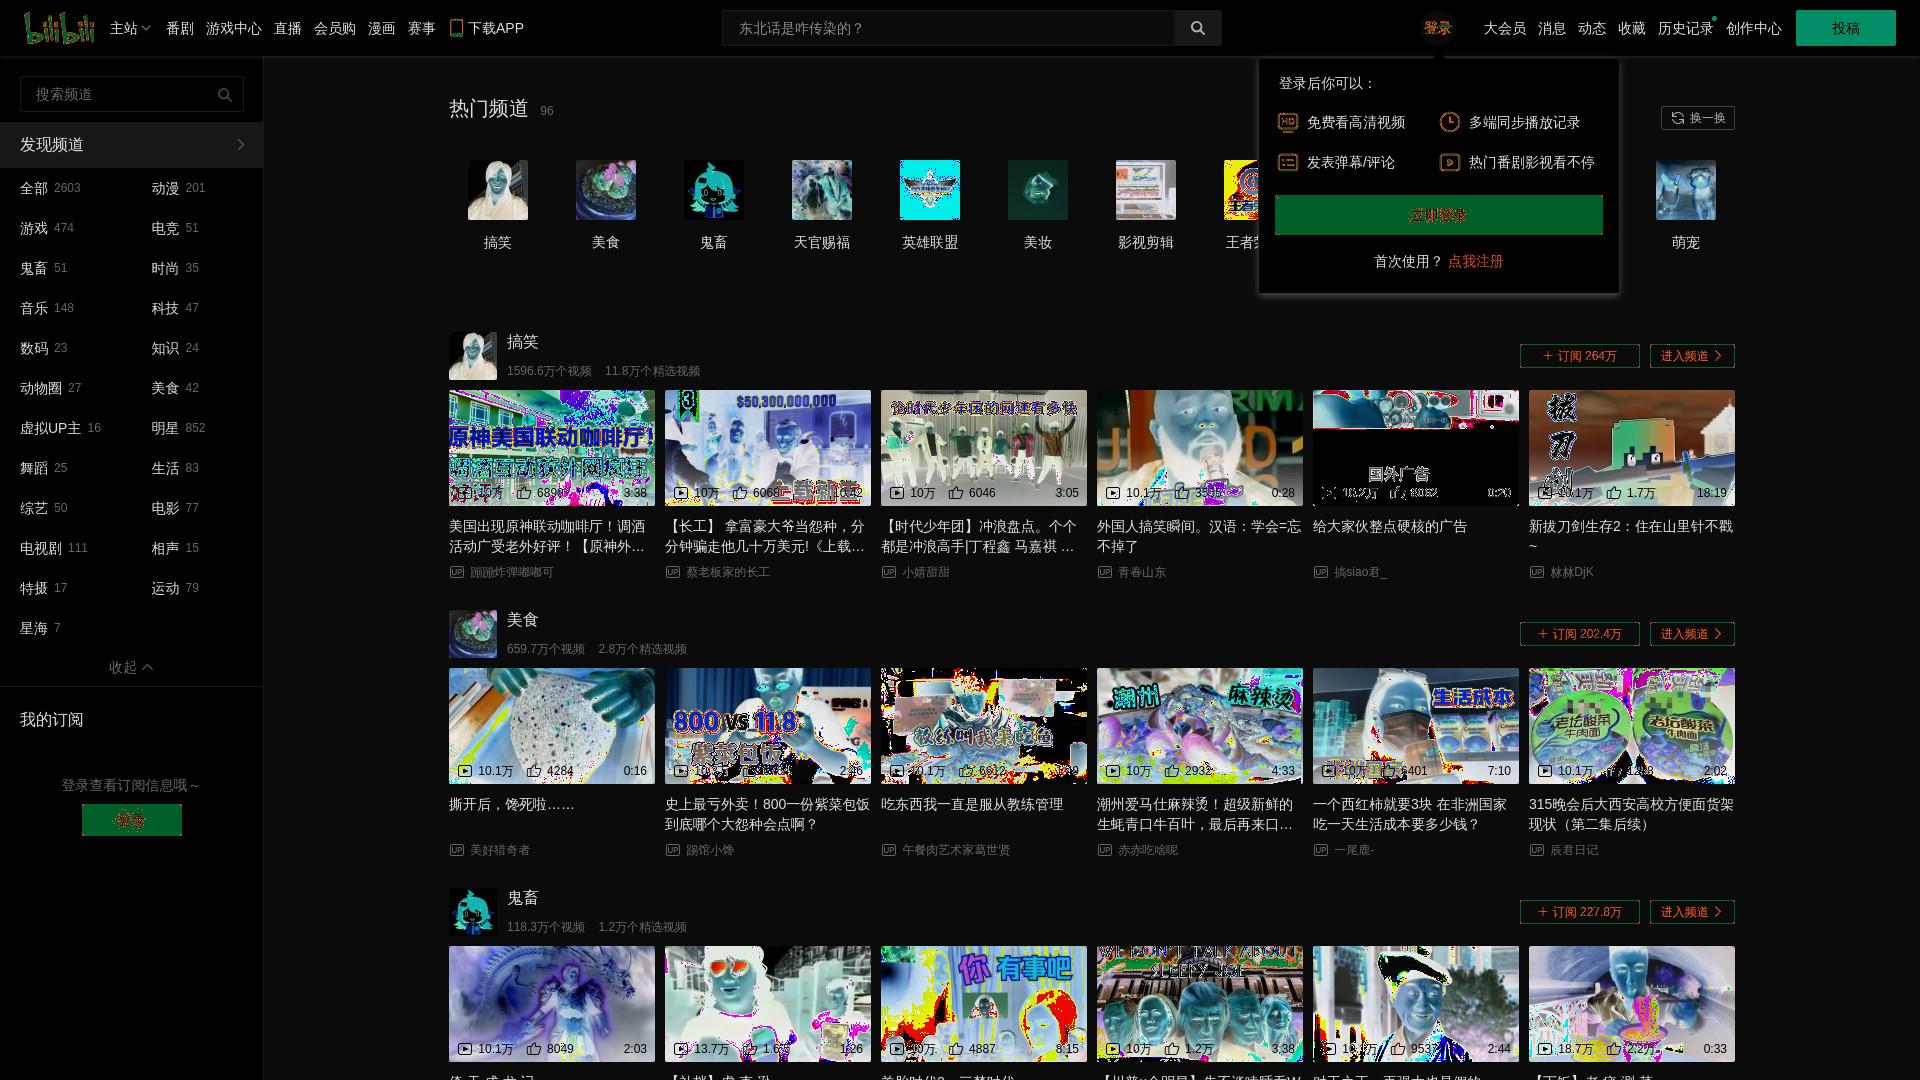This screenshot has height=1080, width=1920.
Task: Collapse categories with 收起
Action: (131, 667)
